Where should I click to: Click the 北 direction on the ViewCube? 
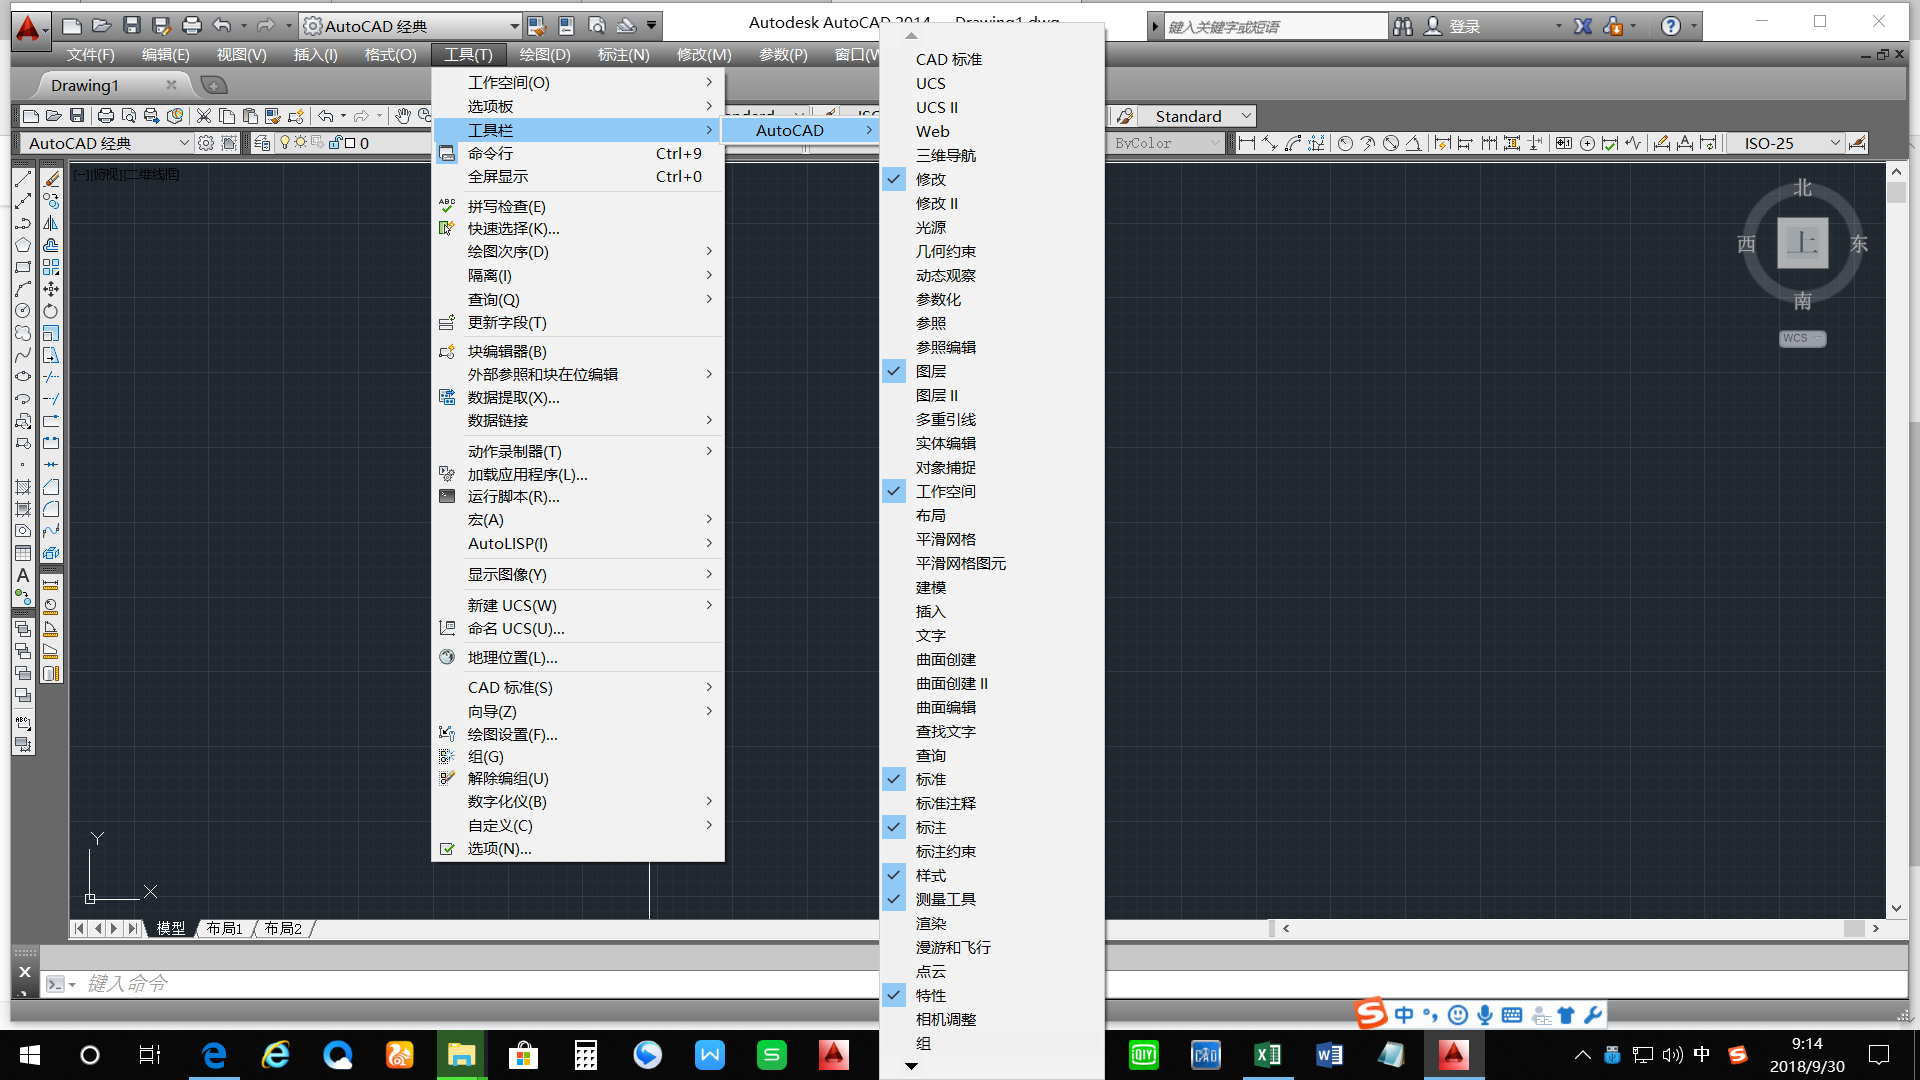coord(1802,187)
